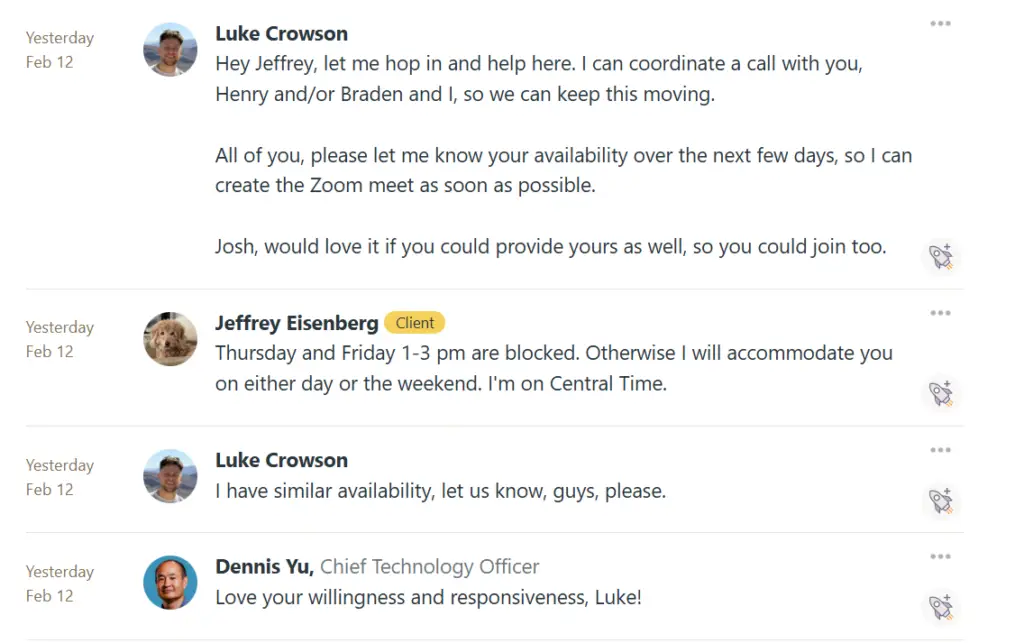Click rocket boost icon on Luke's first message
1024x643 pixels.
[941, 257]
